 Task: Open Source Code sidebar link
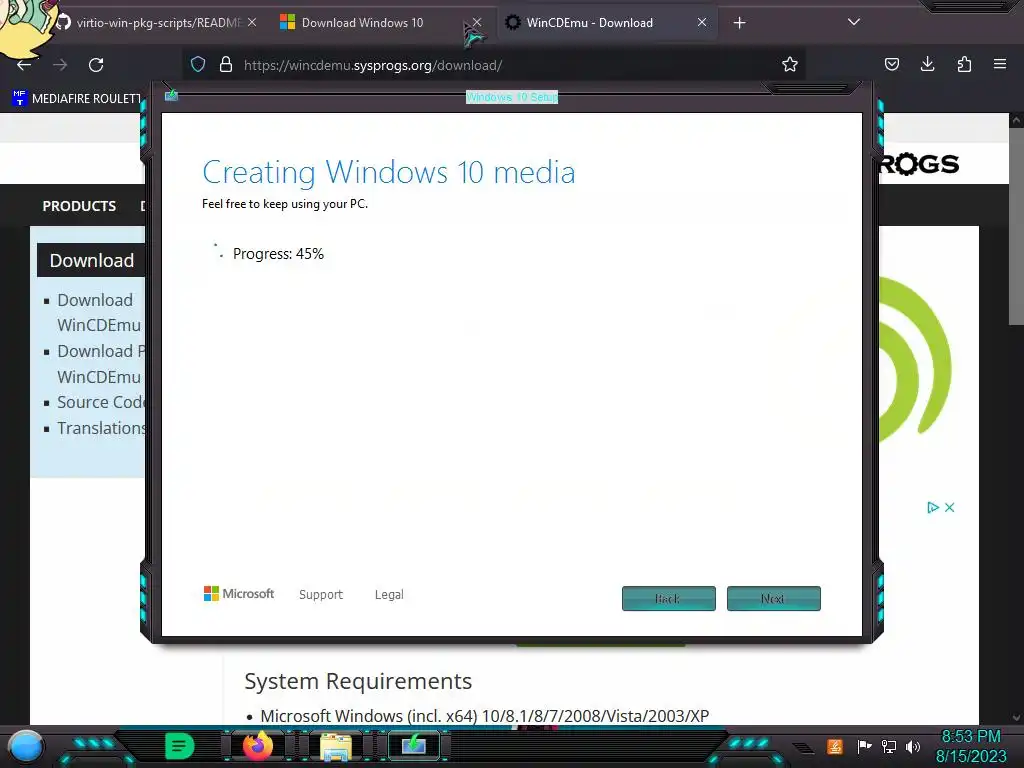[101, 402]
